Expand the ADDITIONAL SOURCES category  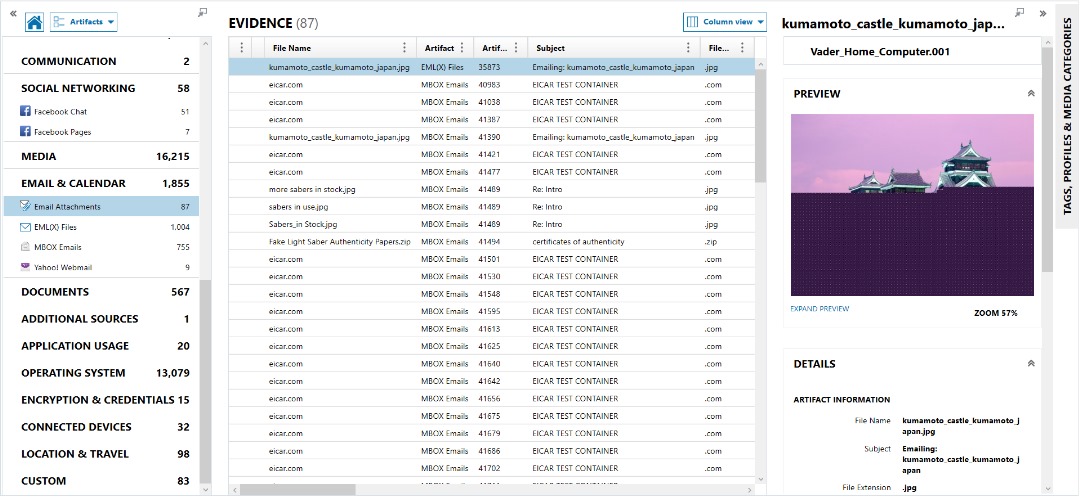[101, 319]
